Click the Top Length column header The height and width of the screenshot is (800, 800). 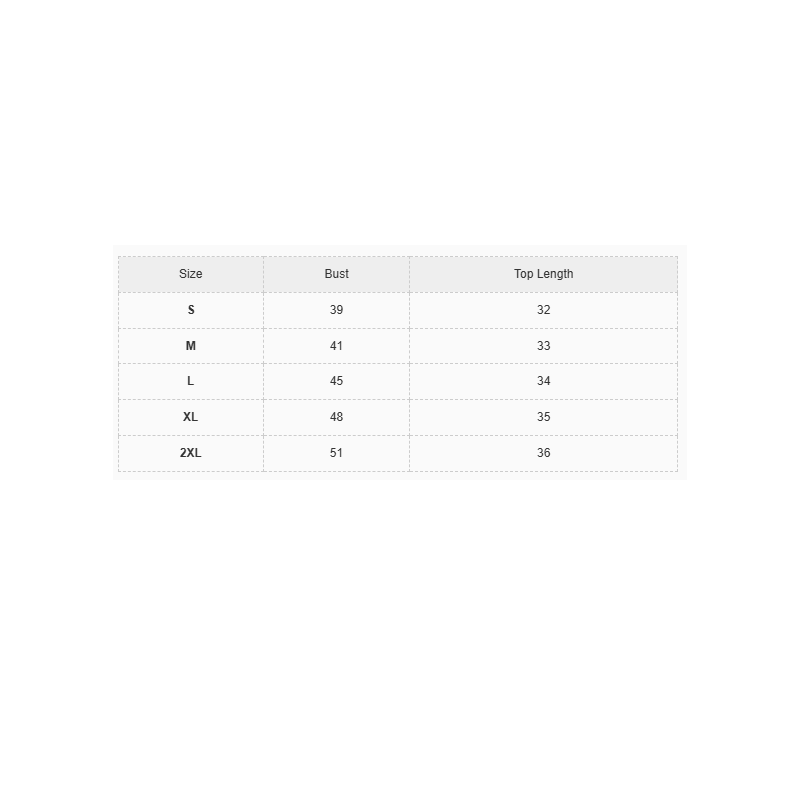coord(543,274)
